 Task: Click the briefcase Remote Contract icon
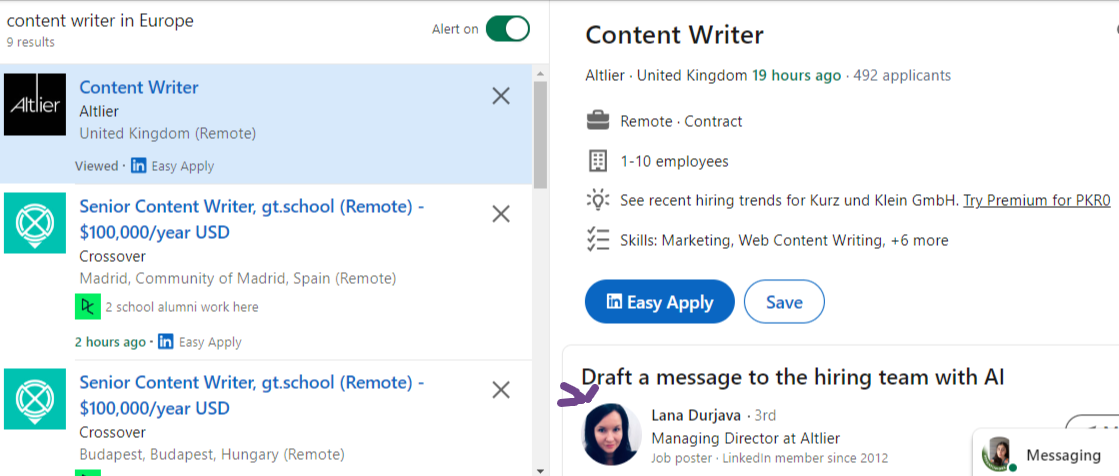(x=597, y=121)
